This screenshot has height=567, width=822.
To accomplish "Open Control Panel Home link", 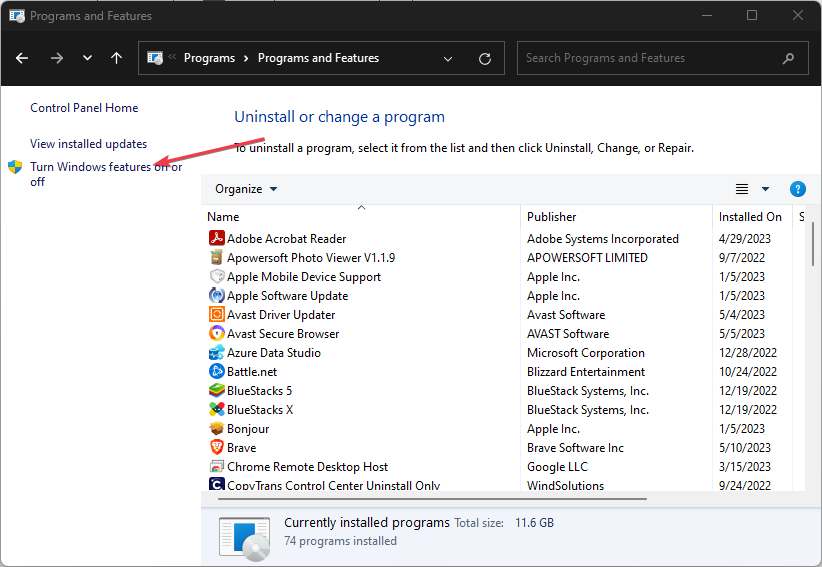I will [84, 108].
